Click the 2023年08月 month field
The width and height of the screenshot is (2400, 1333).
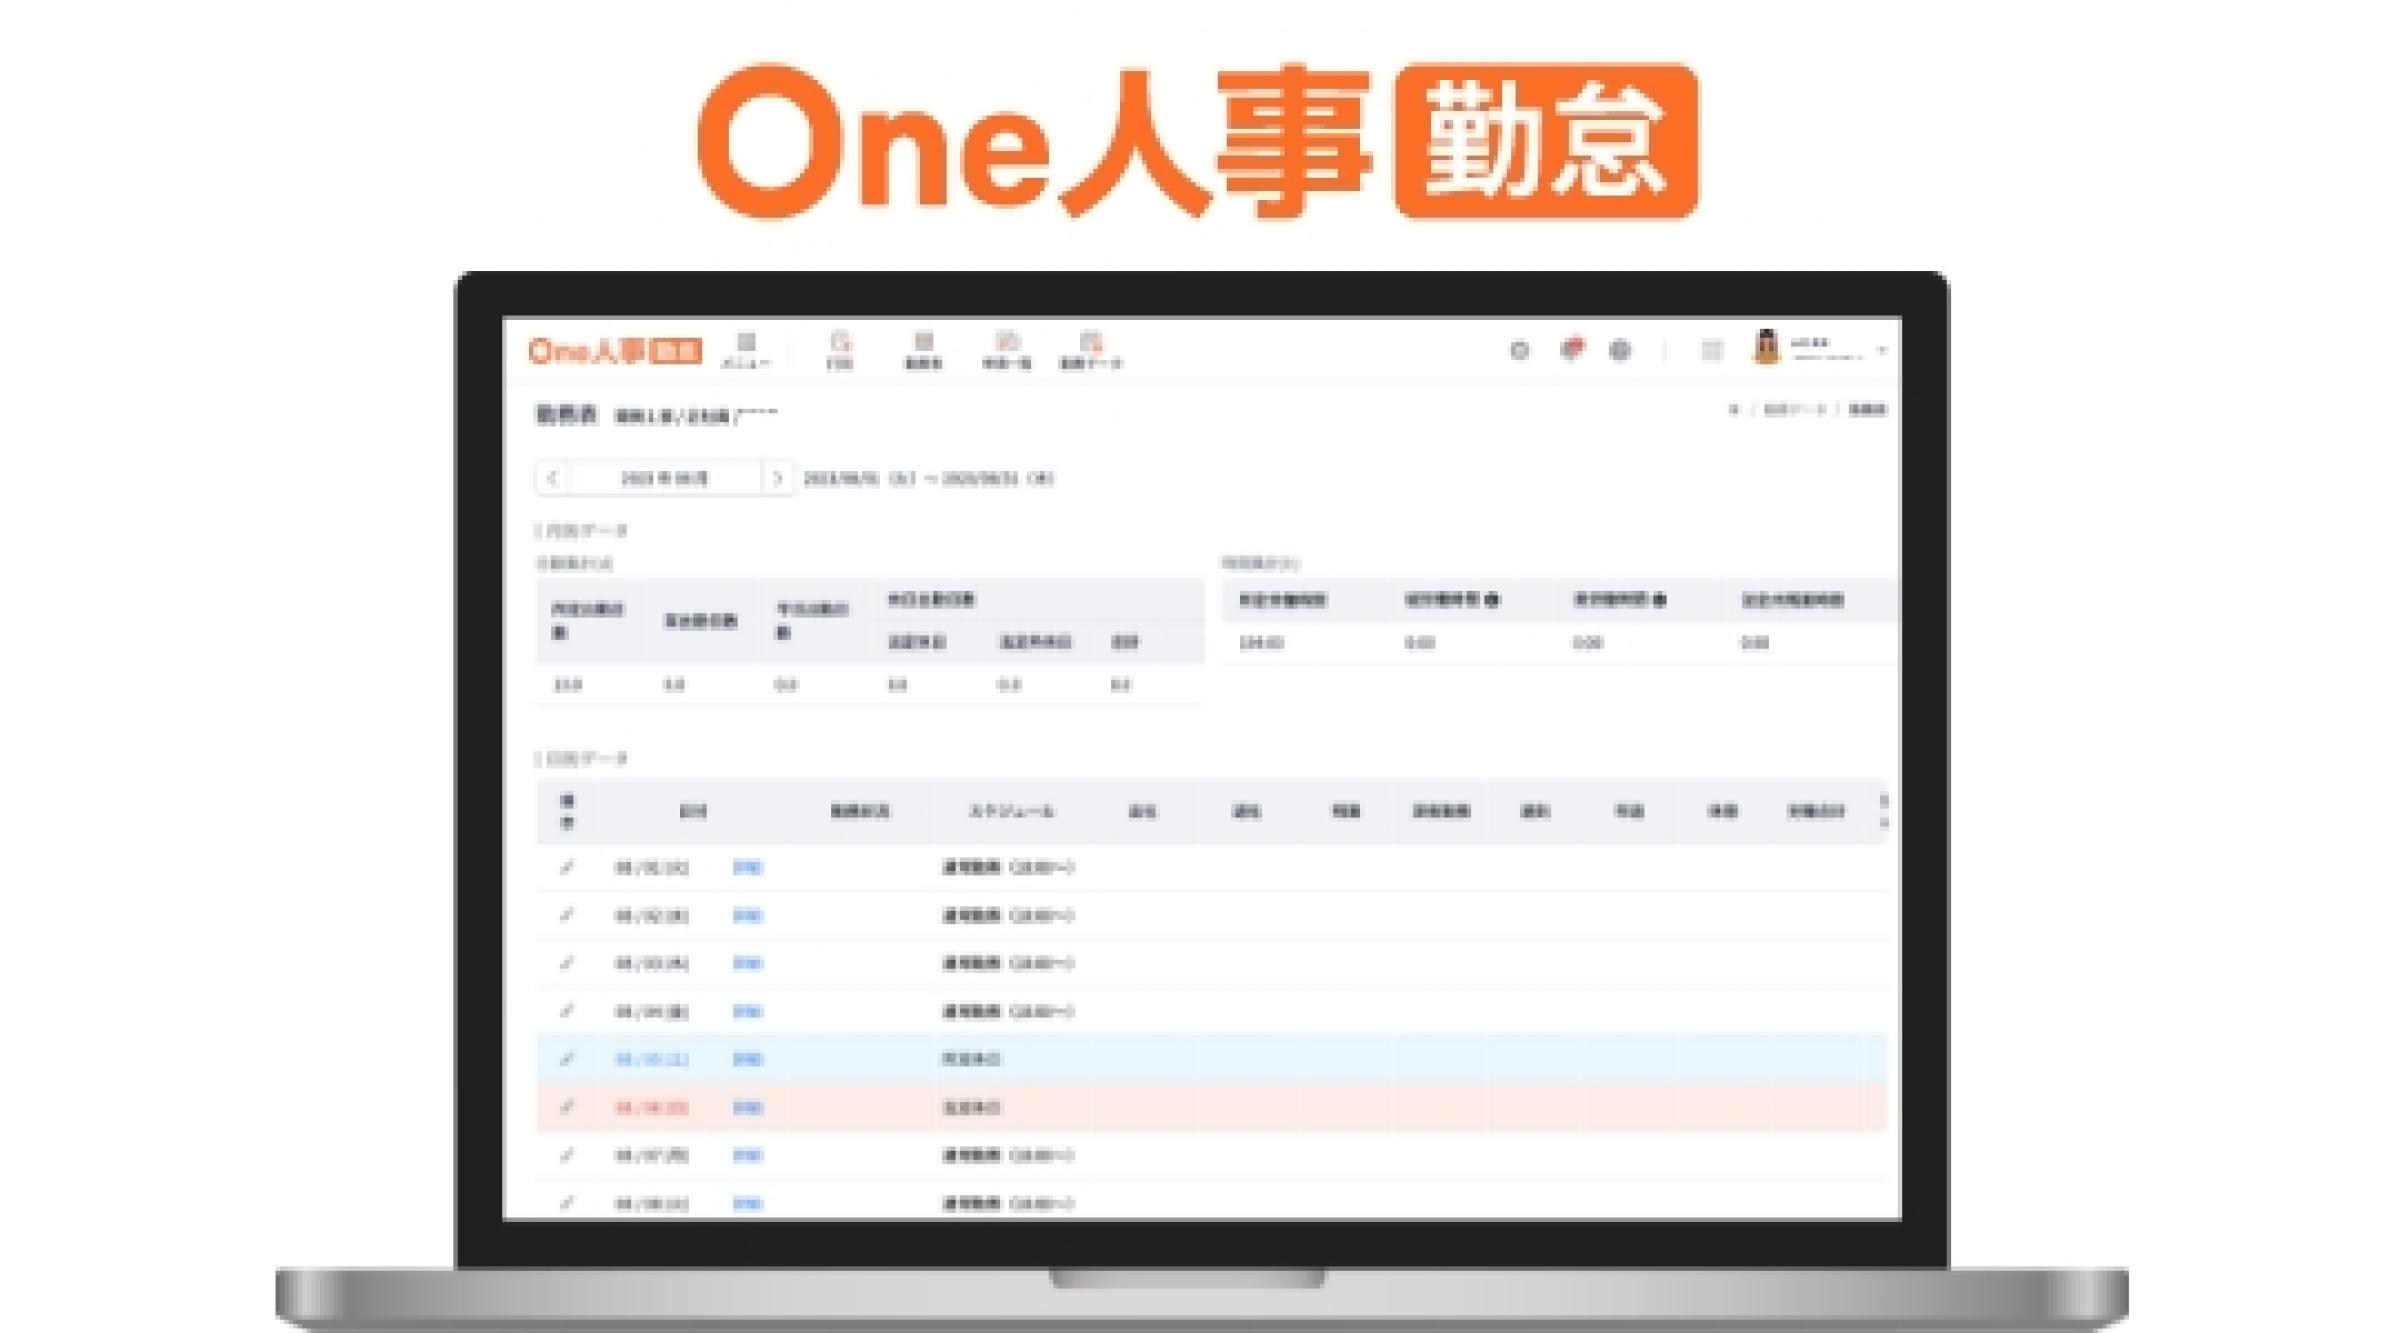(x=665, y=479)
